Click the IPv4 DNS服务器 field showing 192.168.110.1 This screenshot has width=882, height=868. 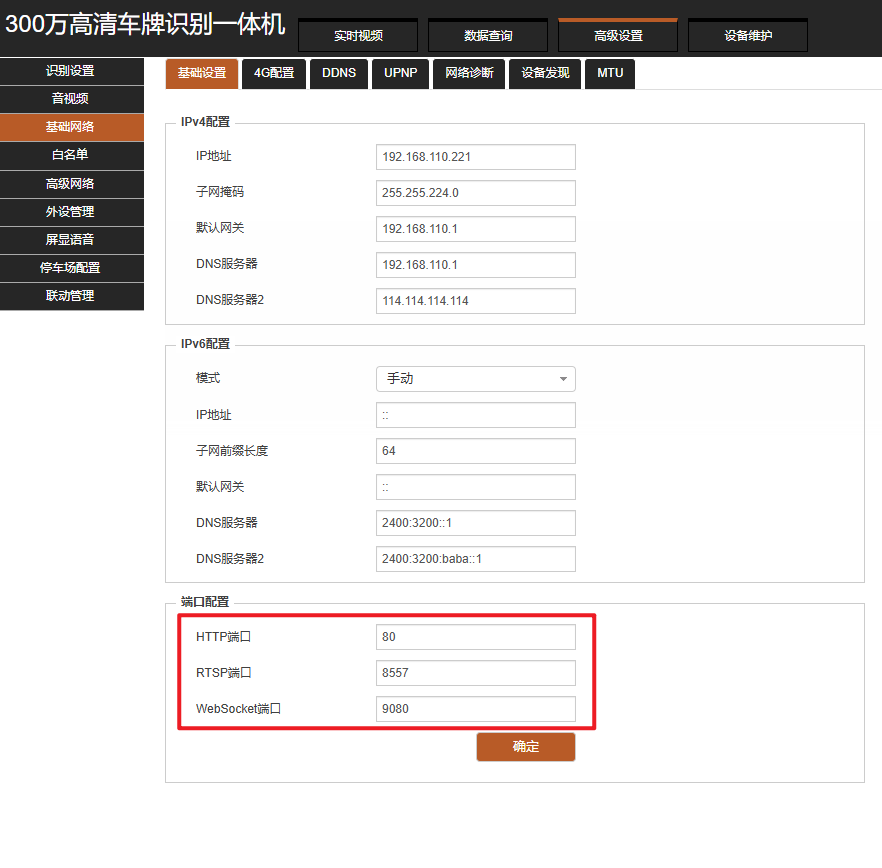[x=476, y=265]
